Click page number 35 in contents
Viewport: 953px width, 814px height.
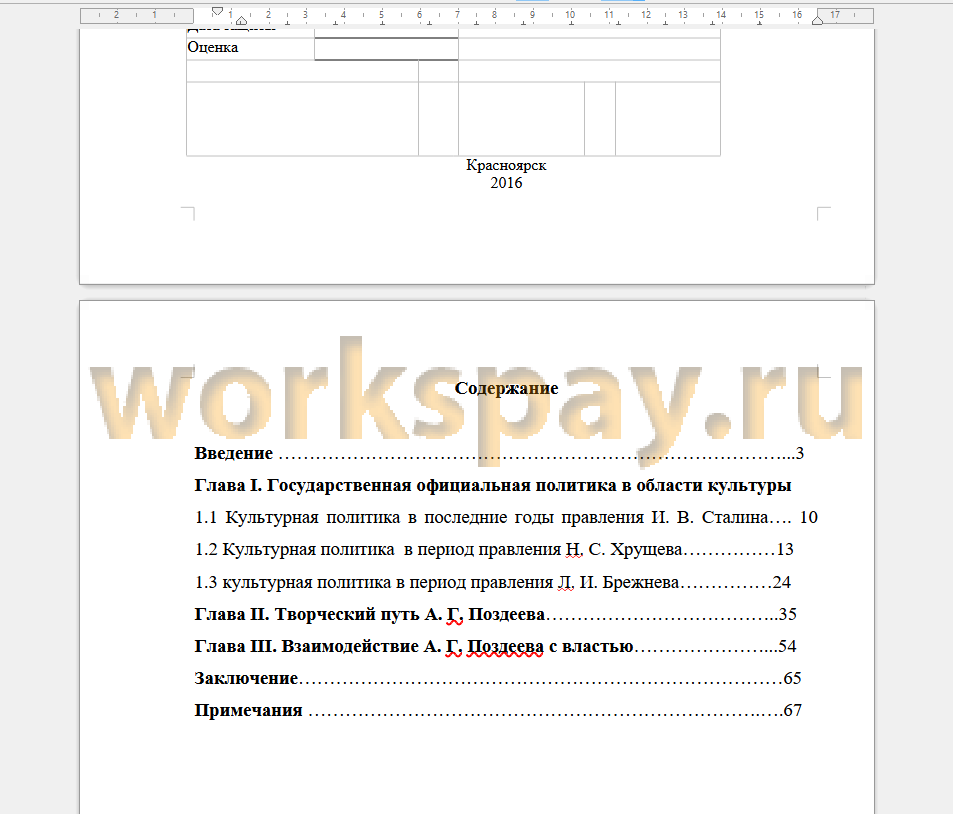(x=788, y=615)
